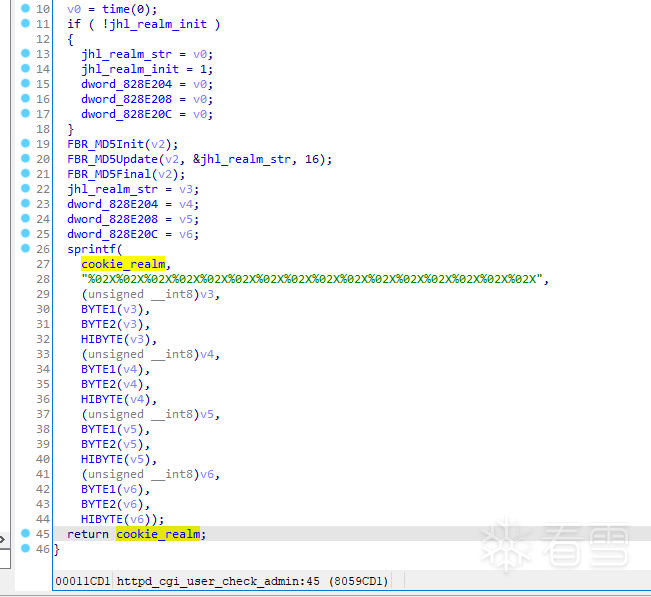This screenshot has width=651, height=597.
Task: Click BYTE1(v3) on line 30
Action: [112, 309]
